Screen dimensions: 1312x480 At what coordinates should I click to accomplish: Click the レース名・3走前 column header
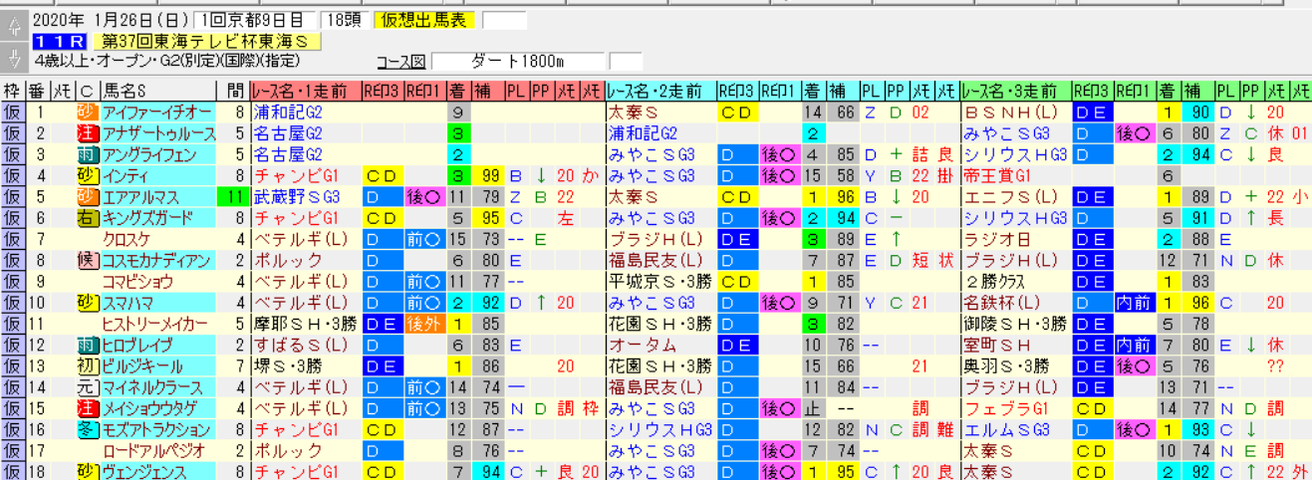tap(1016, 91)
